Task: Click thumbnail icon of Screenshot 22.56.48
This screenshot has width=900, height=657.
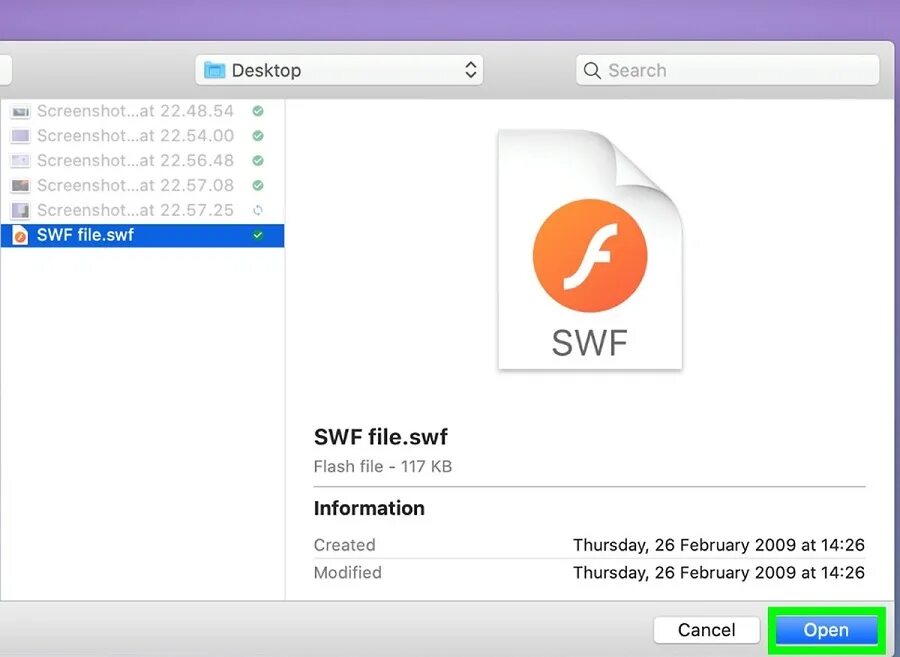Action: (20, 161)
